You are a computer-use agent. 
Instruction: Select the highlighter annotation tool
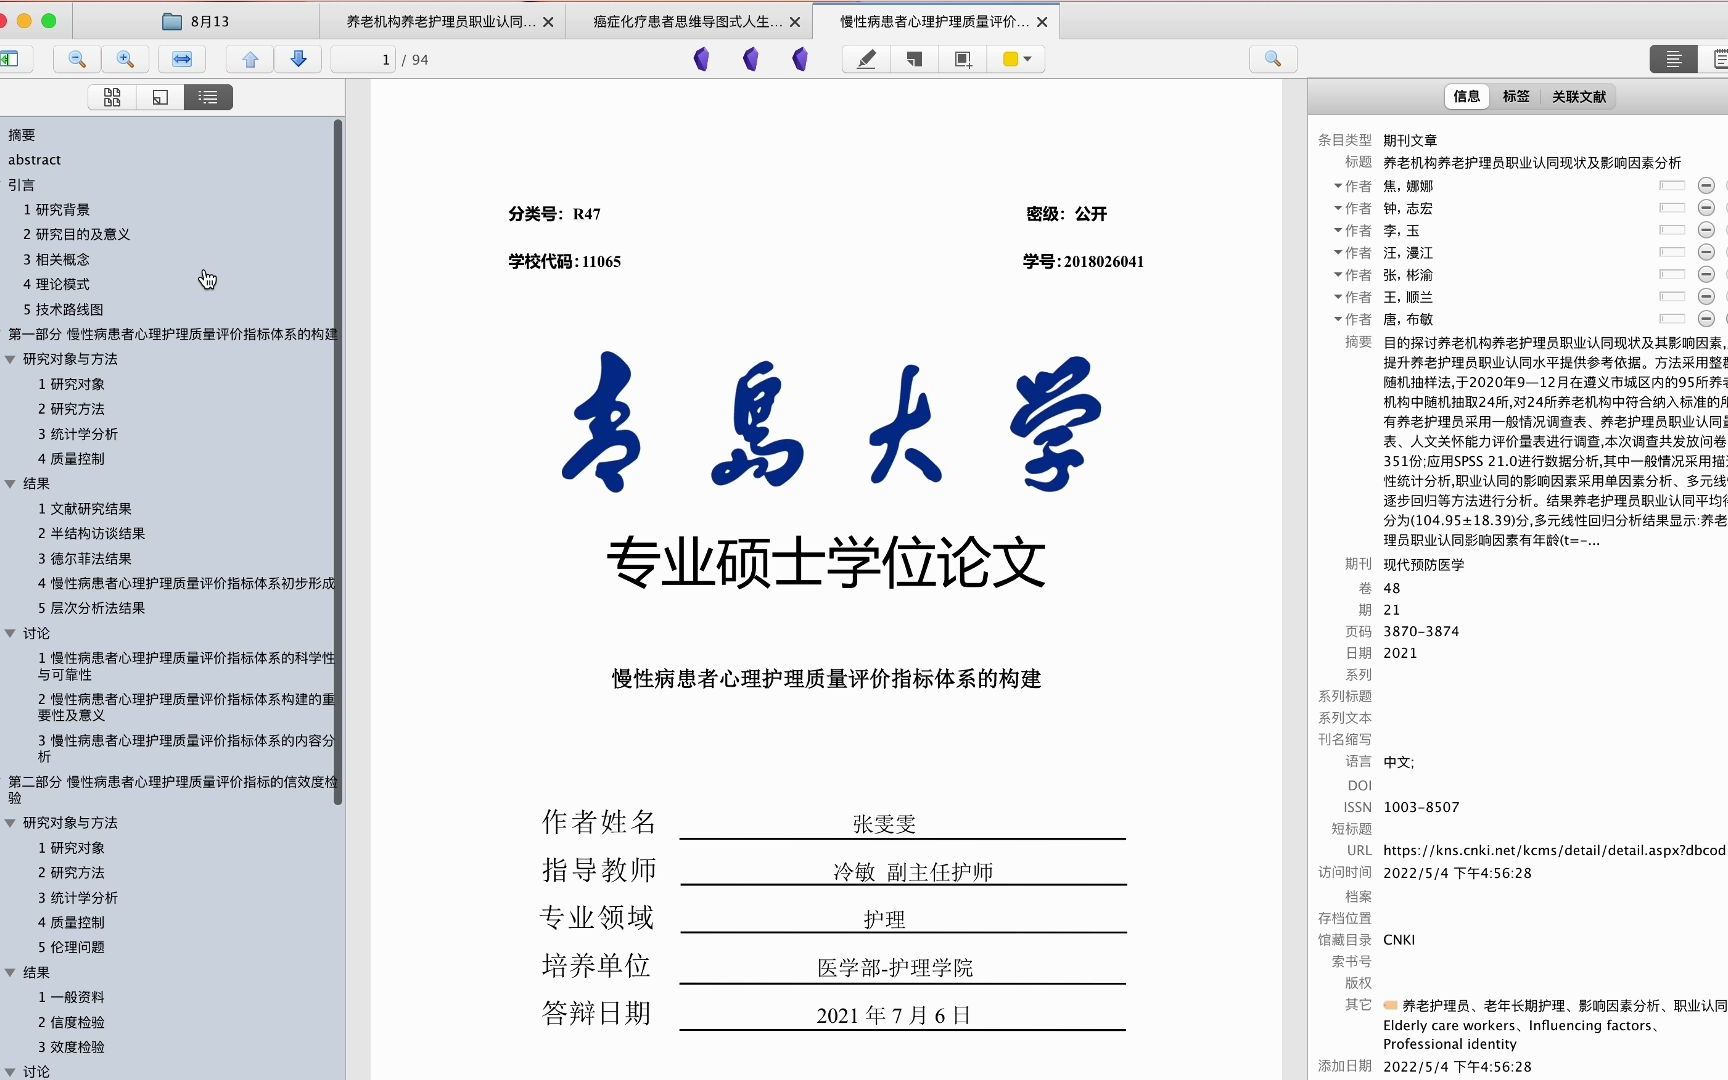point(864,59)
